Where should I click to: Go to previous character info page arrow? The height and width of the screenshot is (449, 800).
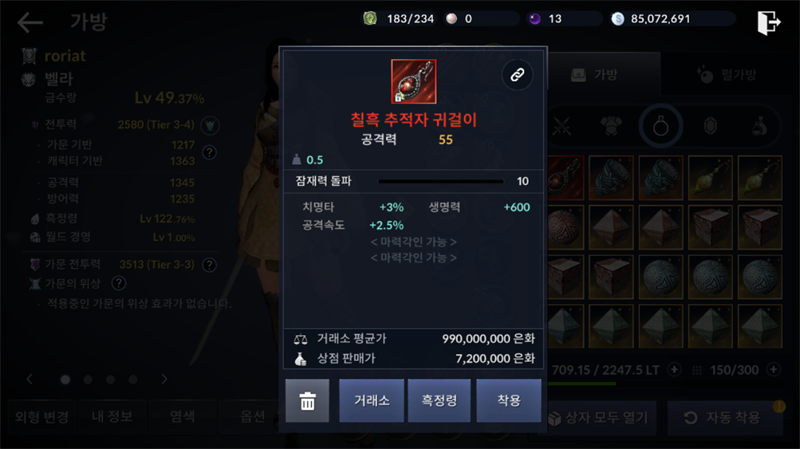pos(30,379)
